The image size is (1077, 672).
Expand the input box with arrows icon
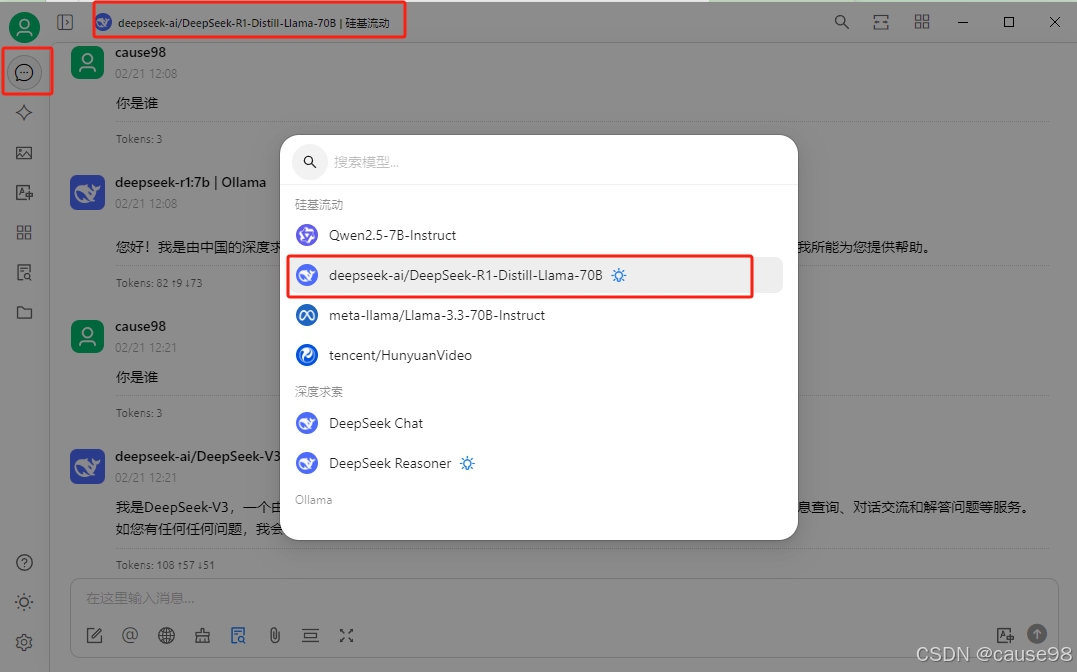click(346, 636)
